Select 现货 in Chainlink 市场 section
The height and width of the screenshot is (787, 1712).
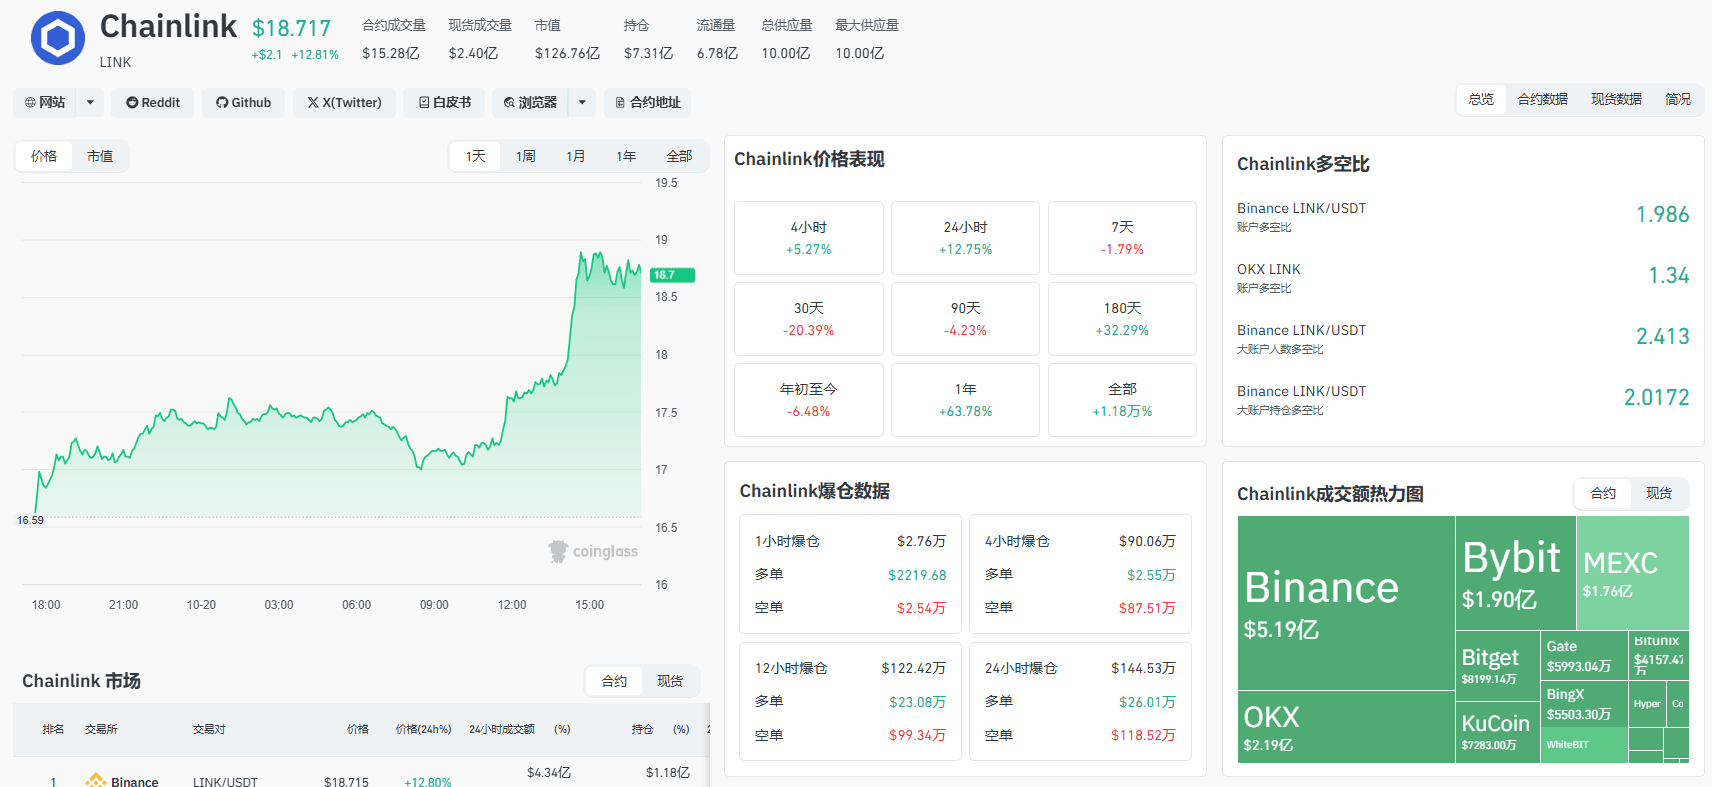click(670, 681)
